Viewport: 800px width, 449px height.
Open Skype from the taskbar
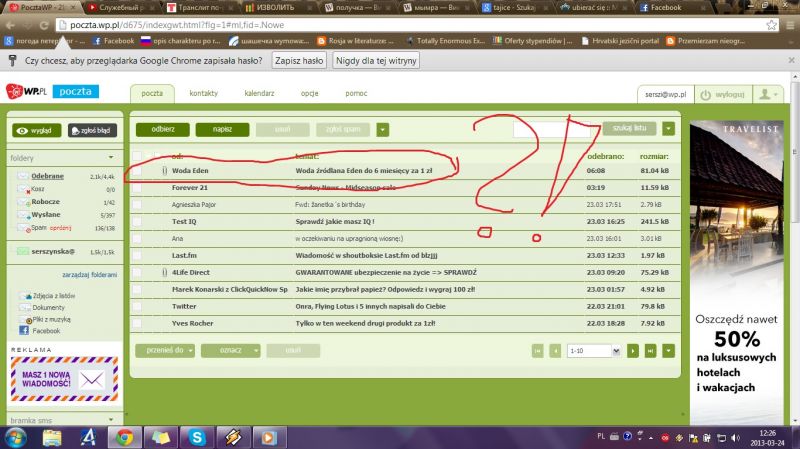pos(197,437)
